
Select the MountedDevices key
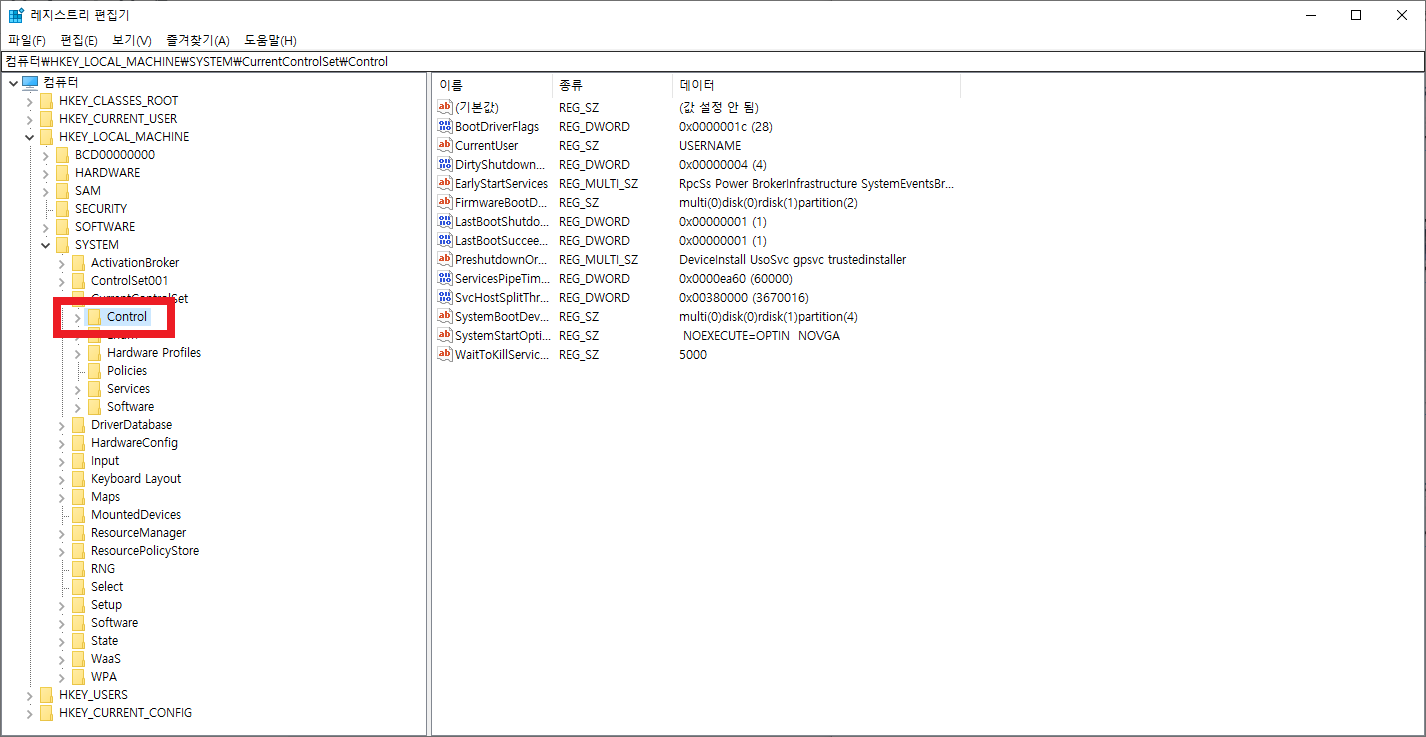click(136, 515)
